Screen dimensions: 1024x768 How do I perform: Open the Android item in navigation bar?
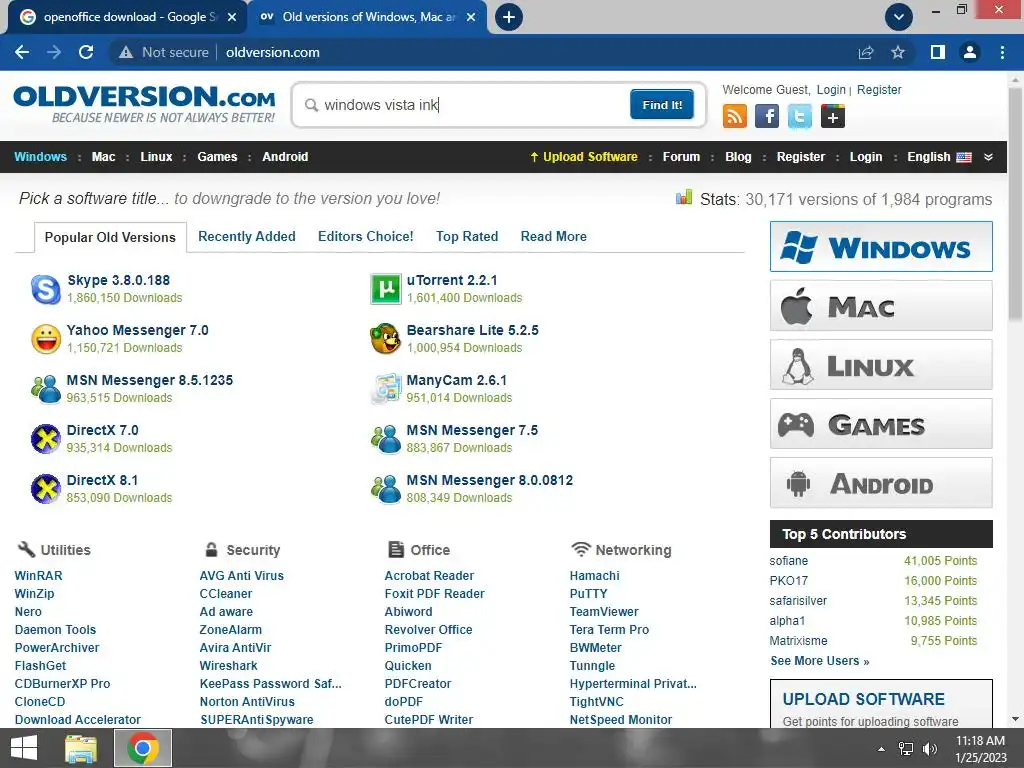(x=285, y=157)
